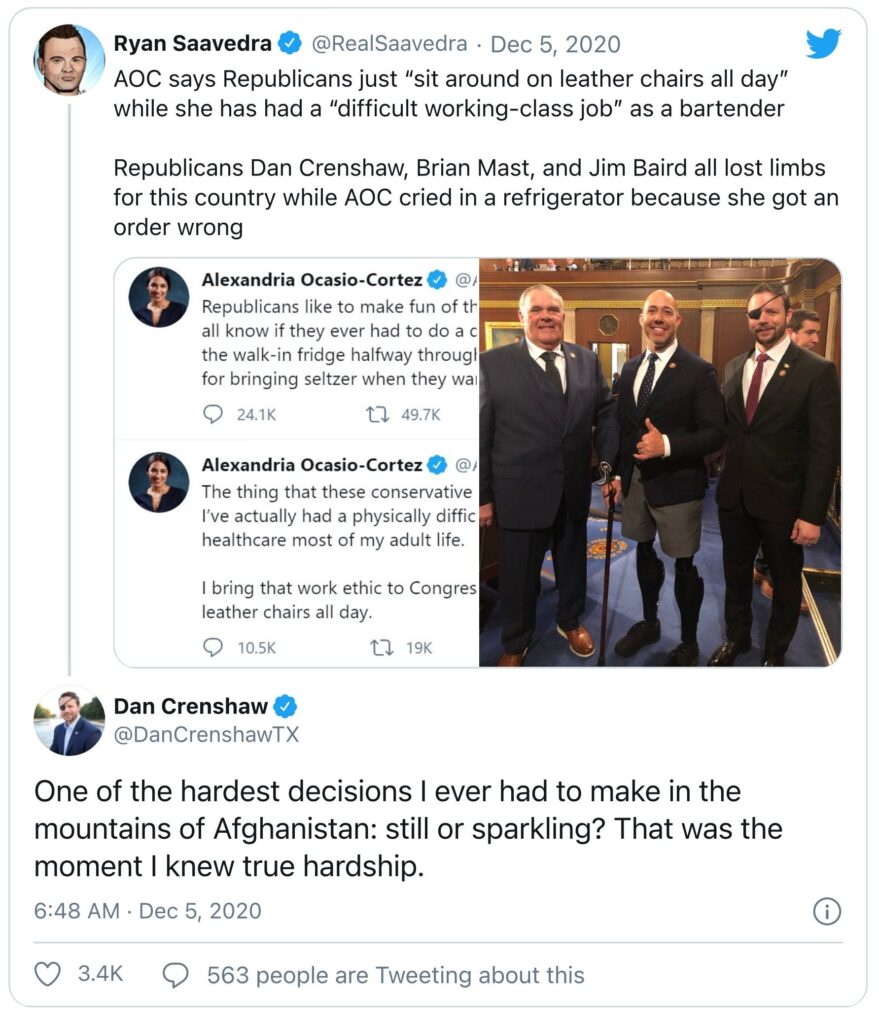Click the Twitter bird logo
Screen dimensions: 879x1024
824,42
